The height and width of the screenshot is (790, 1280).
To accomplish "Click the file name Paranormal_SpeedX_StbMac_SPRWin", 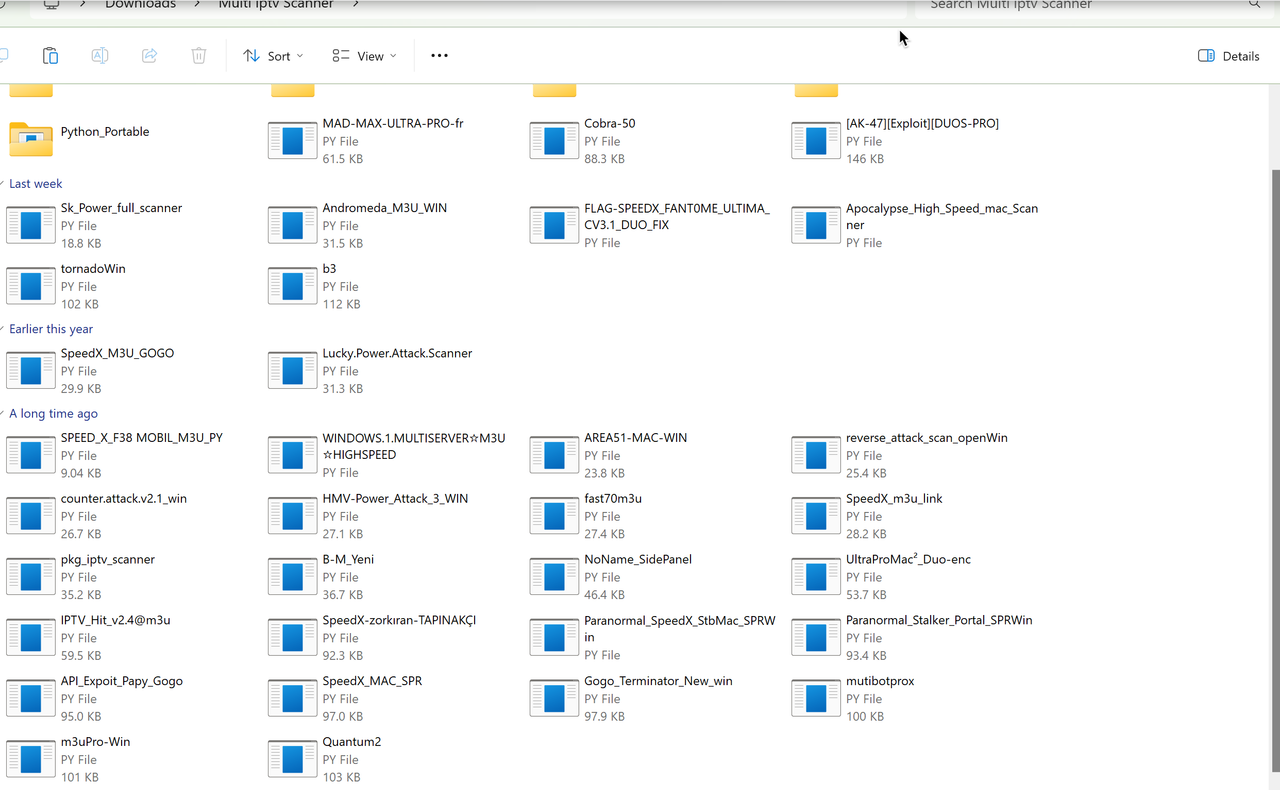I will [680, 629].
